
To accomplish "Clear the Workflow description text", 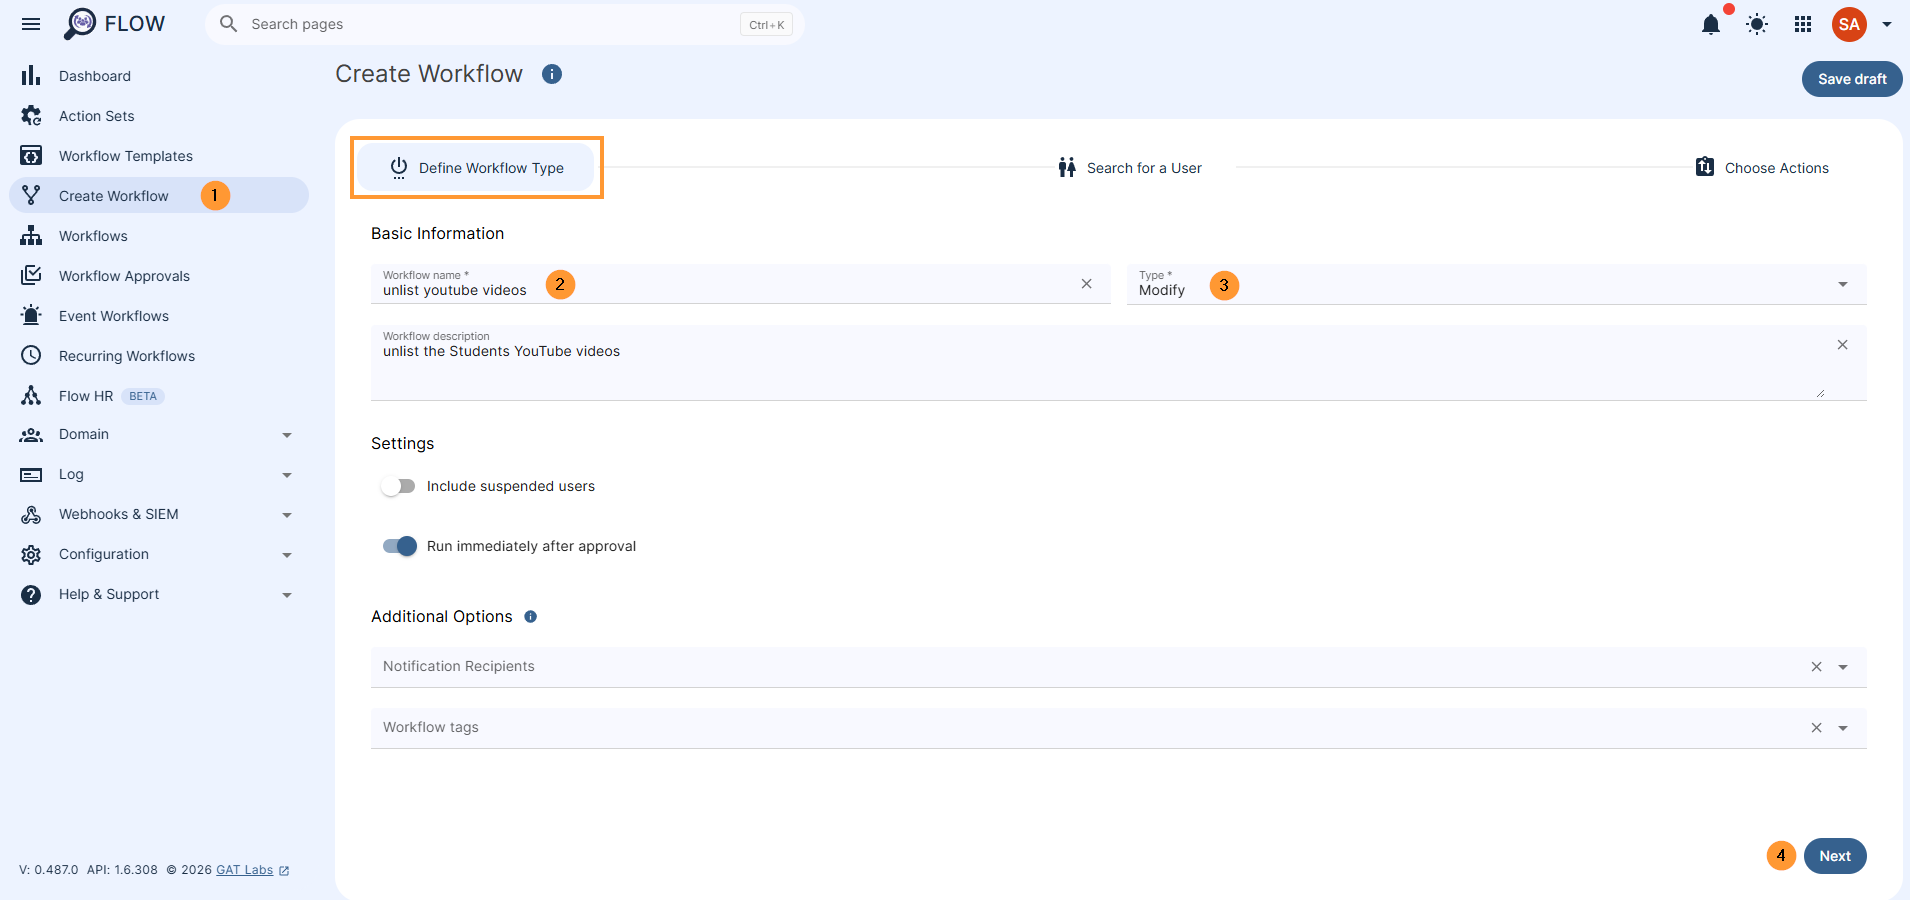I will click(1842, 345).
